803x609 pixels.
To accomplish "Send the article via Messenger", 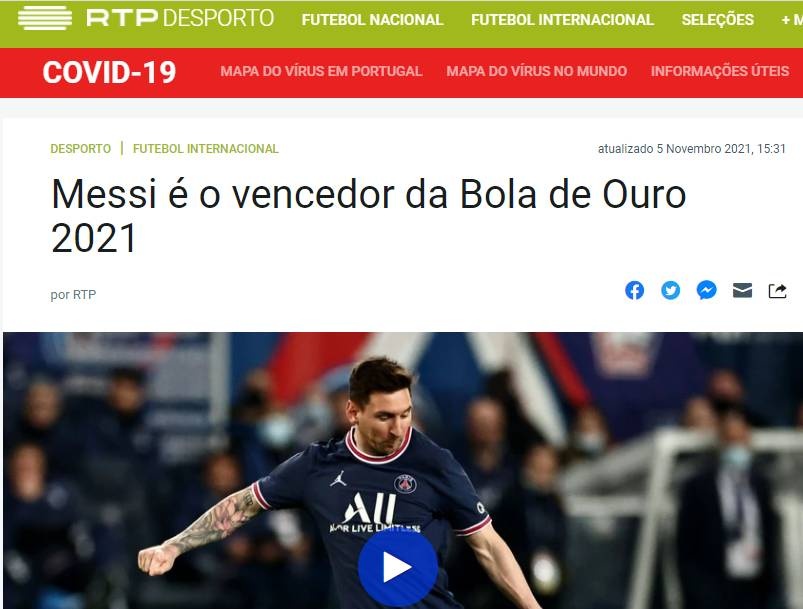I will coord(706,290).
